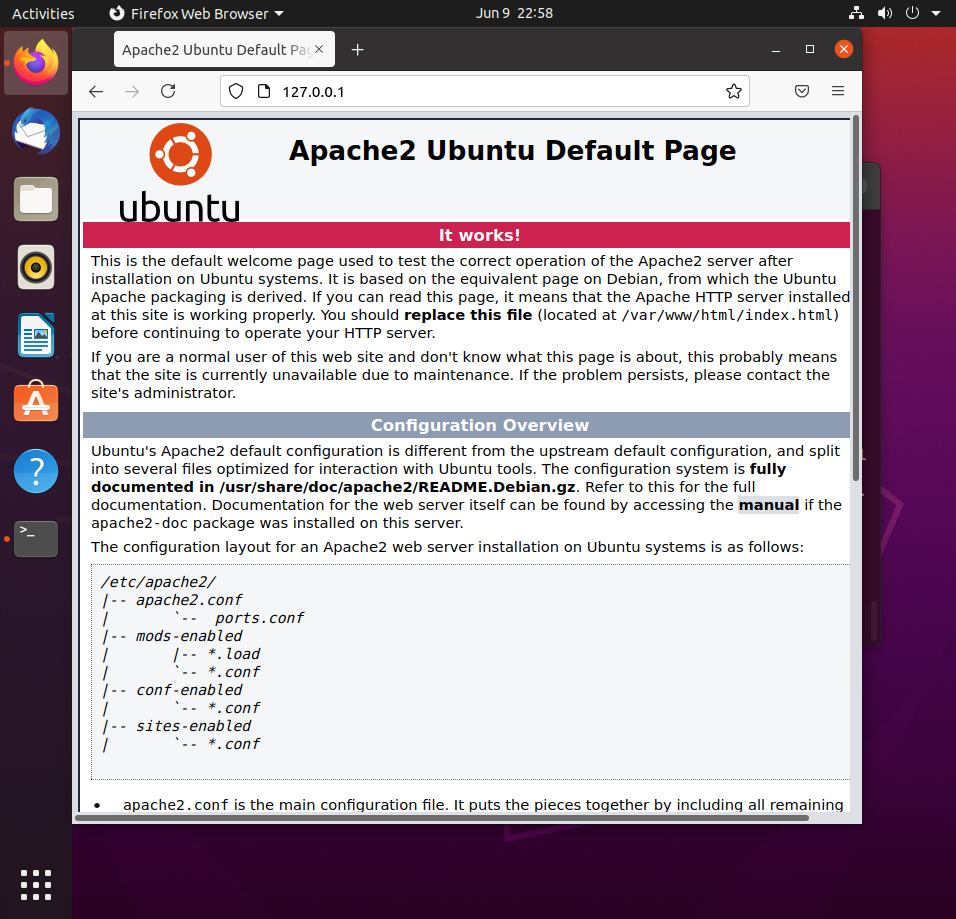Click 'ports.conf' in the config tree

coord(259,618)
